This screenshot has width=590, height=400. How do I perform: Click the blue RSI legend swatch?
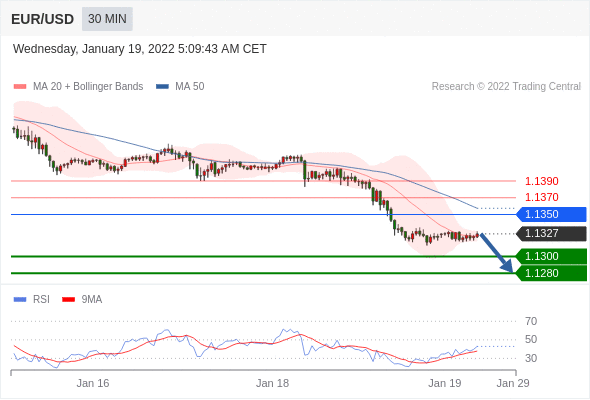pyautogui.click(x=20, y=300)
